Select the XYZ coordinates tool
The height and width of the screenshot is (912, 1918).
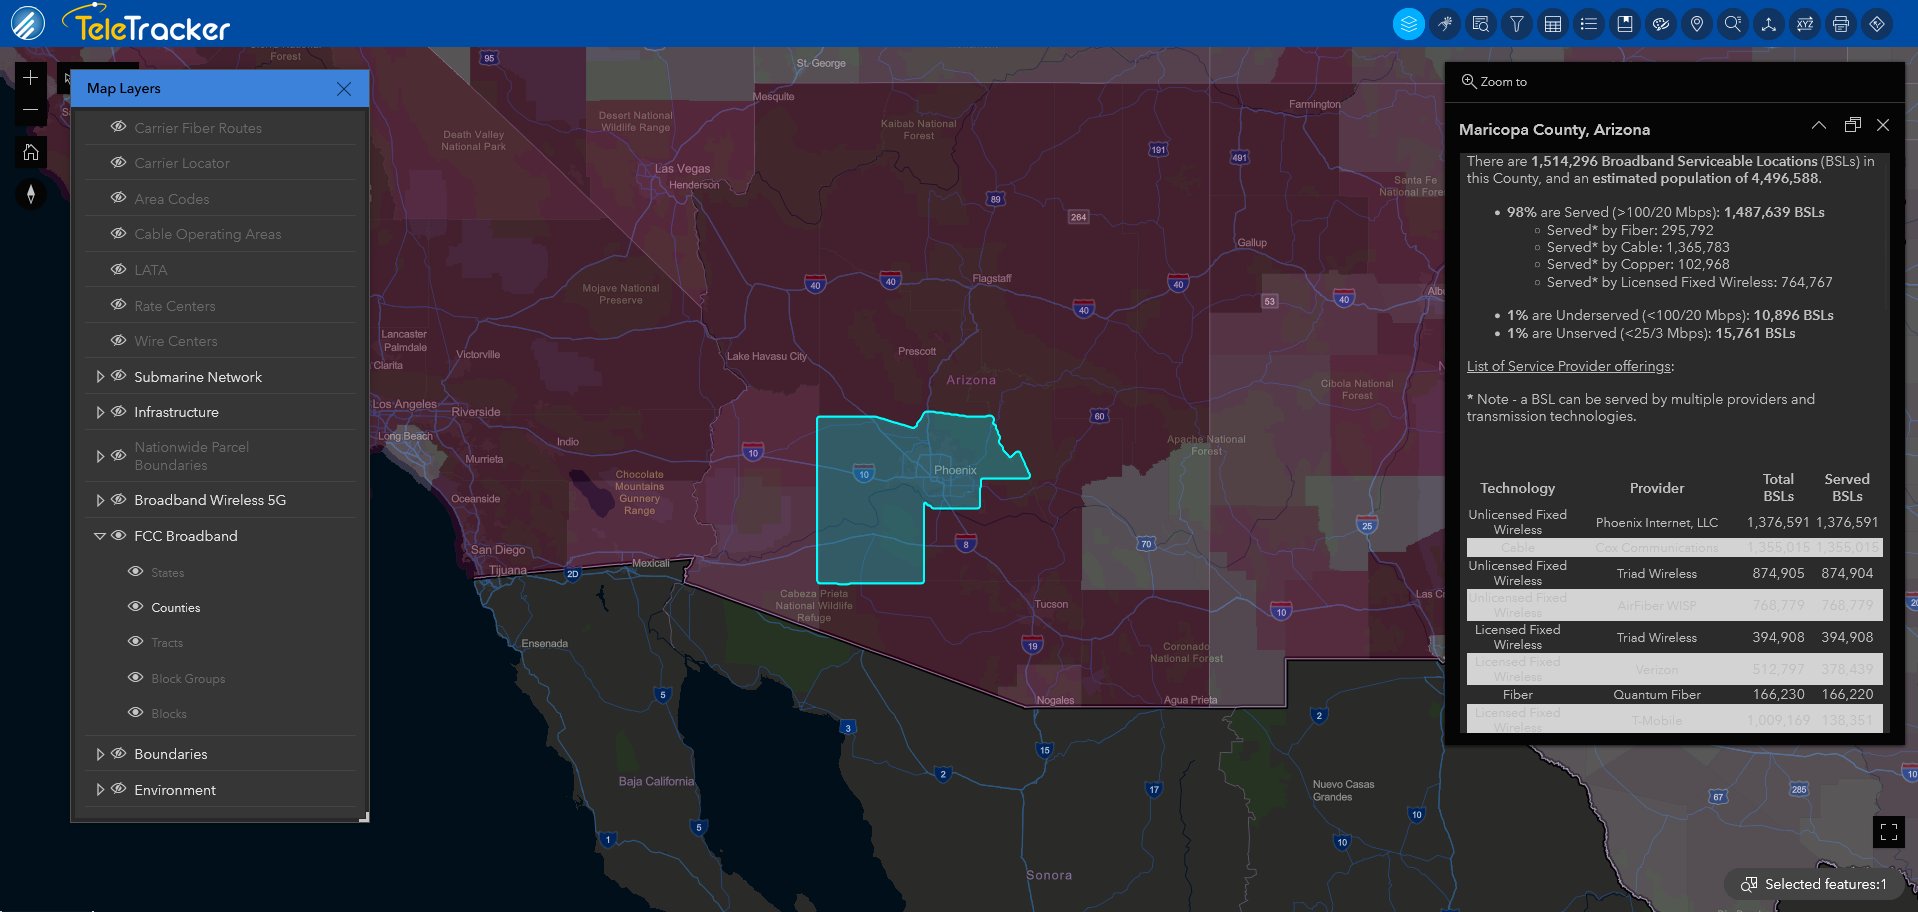(x=1805, y=22)
